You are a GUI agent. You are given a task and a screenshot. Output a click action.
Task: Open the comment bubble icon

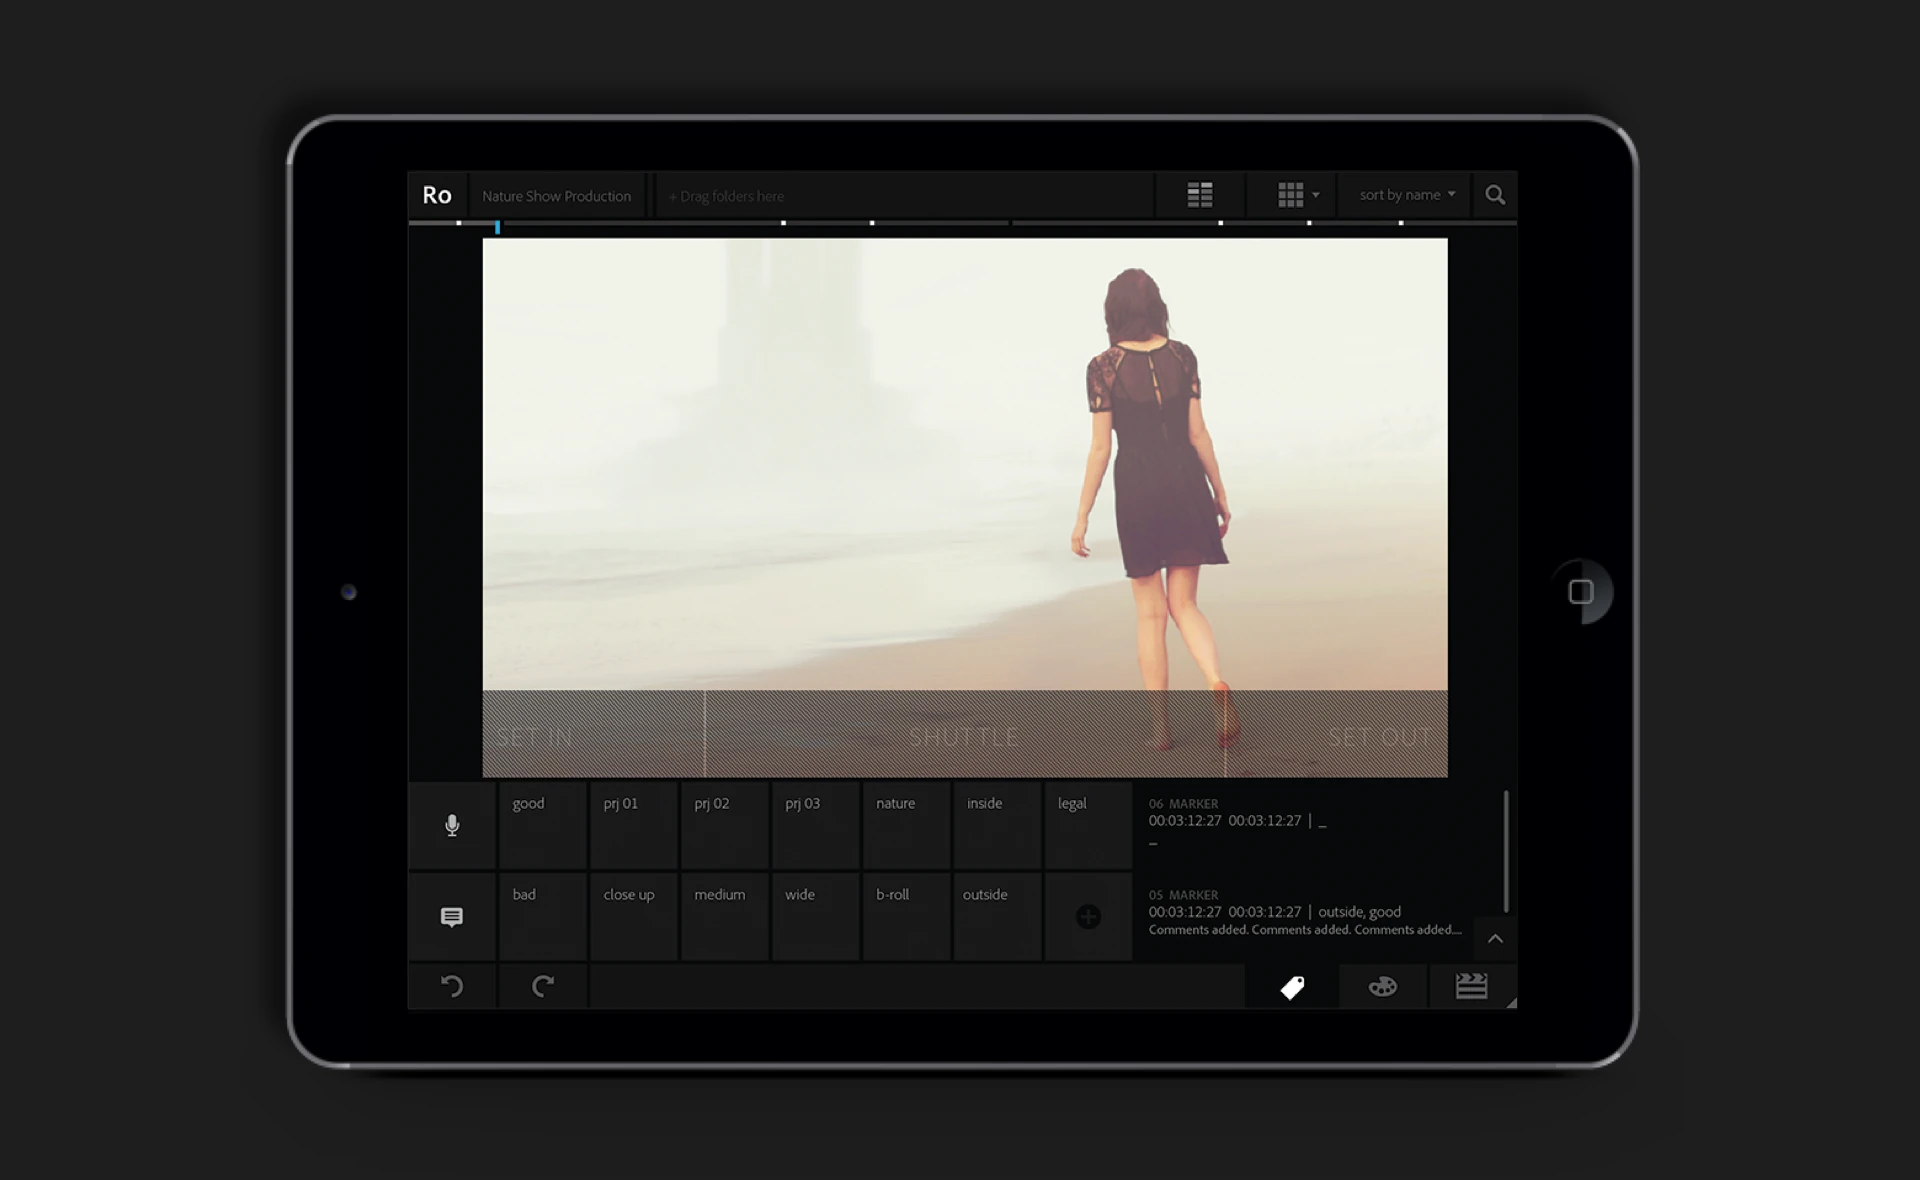pyautogui.click(x=452, y=917)
